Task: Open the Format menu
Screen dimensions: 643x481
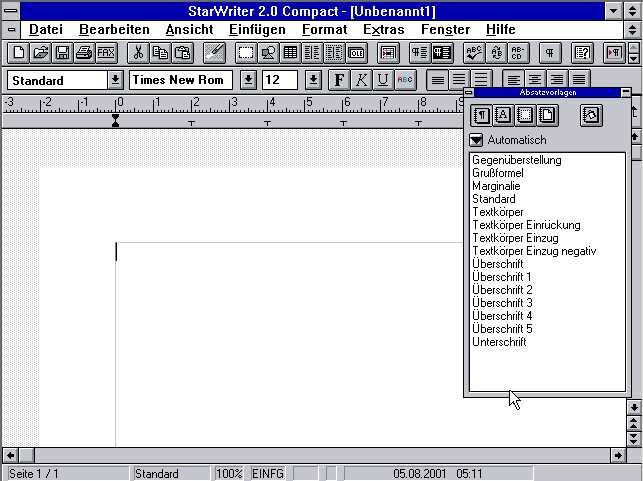Action: pyautogui.click(x=324, y=30)
